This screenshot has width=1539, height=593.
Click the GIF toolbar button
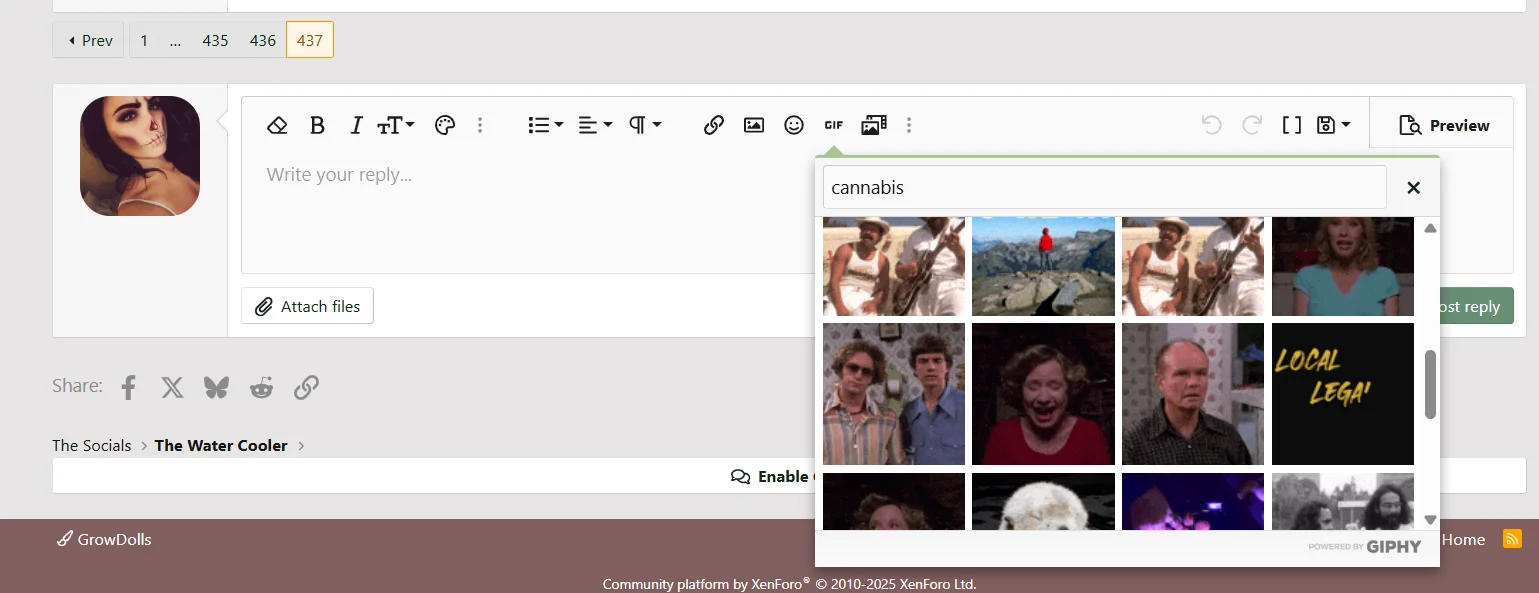834,125
